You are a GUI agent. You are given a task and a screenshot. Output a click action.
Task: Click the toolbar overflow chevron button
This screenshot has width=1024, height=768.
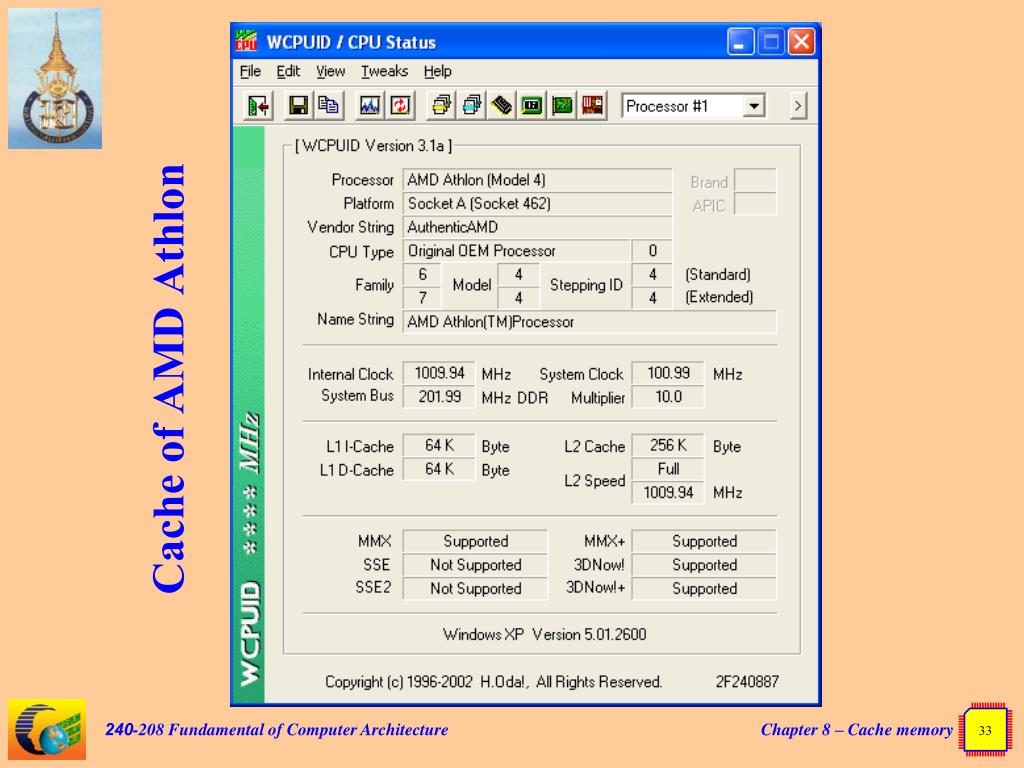click(x=797, y=106)
